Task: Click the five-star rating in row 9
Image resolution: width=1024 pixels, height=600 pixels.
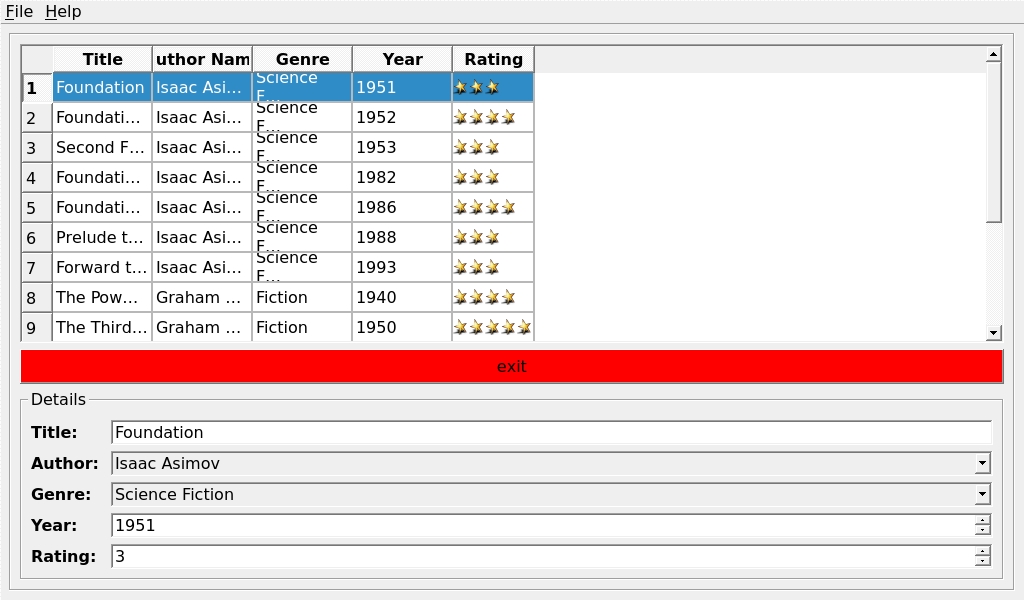Action: [x=492, y=328]
